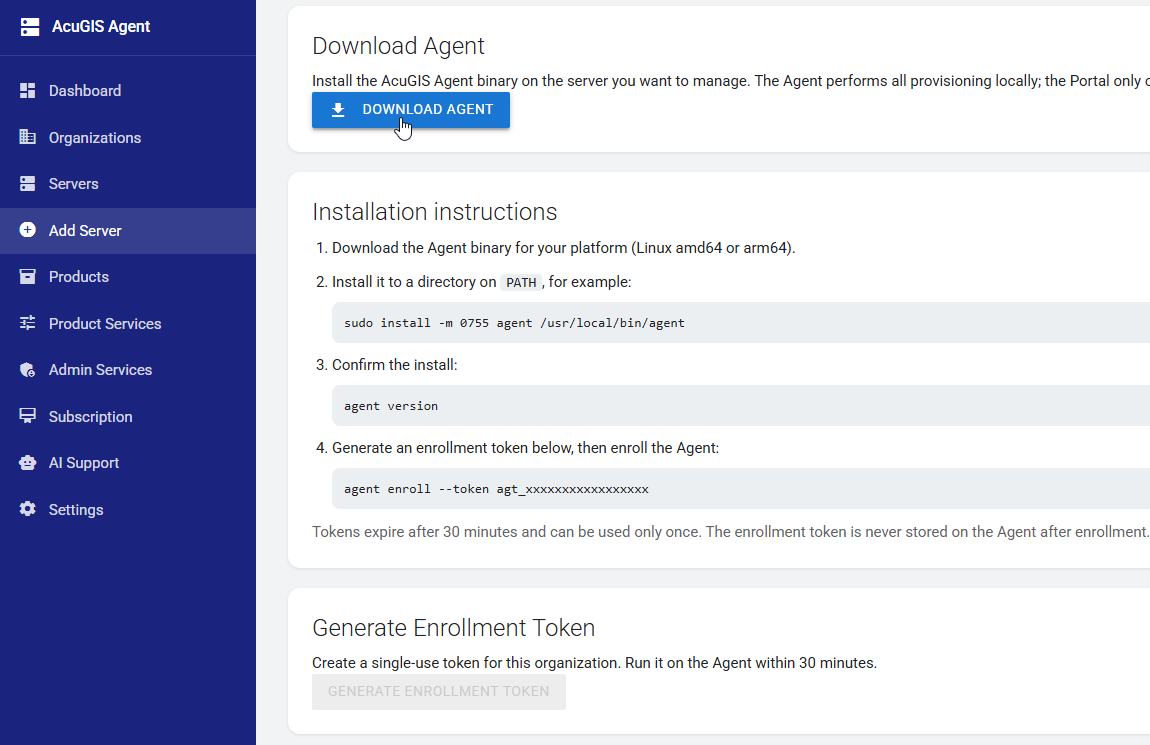Click the Organizations building icon
Screen dimensions: 1150x745
coord(27,137)
